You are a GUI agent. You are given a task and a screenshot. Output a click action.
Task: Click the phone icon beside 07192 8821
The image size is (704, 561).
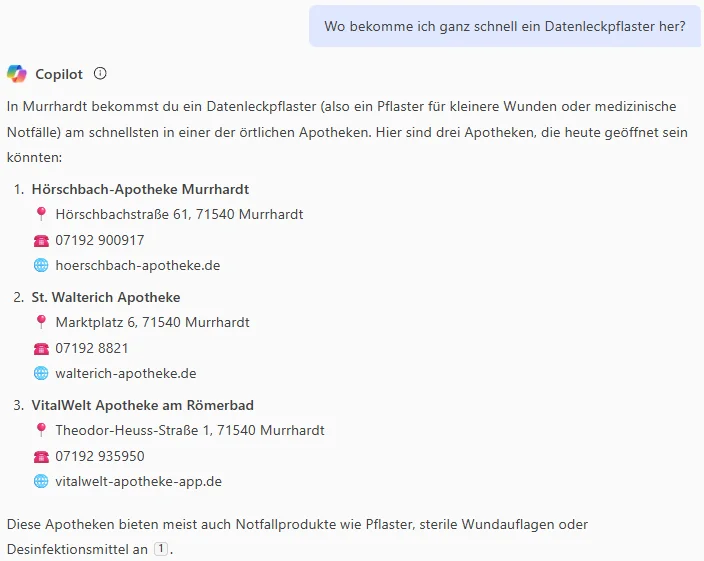click(x=41, y=349)
